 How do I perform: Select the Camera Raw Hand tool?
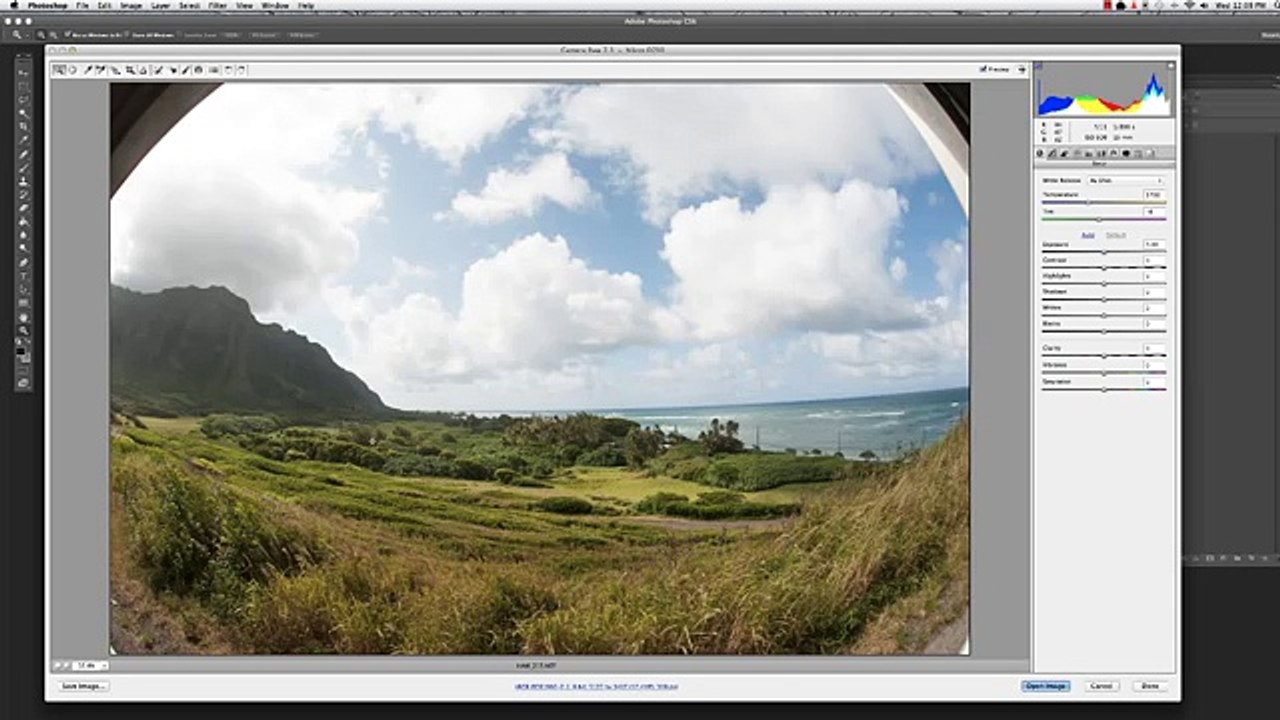[x=73, y=70]
